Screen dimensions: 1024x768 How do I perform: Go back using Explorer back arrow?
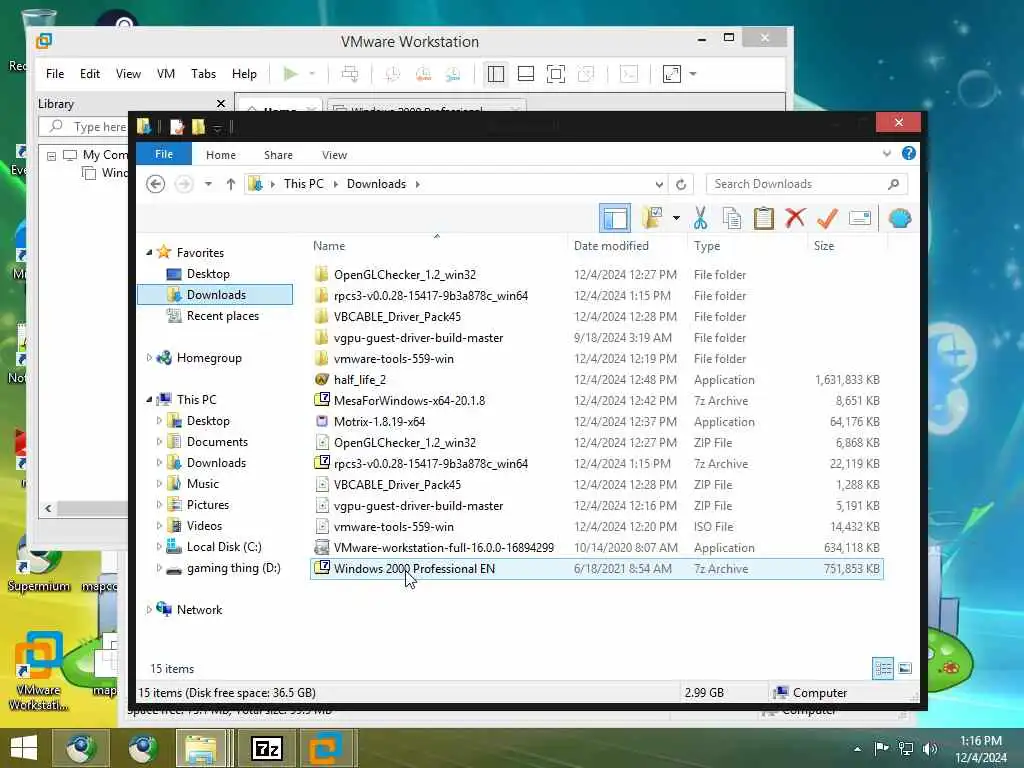click(x=155, y=184)
